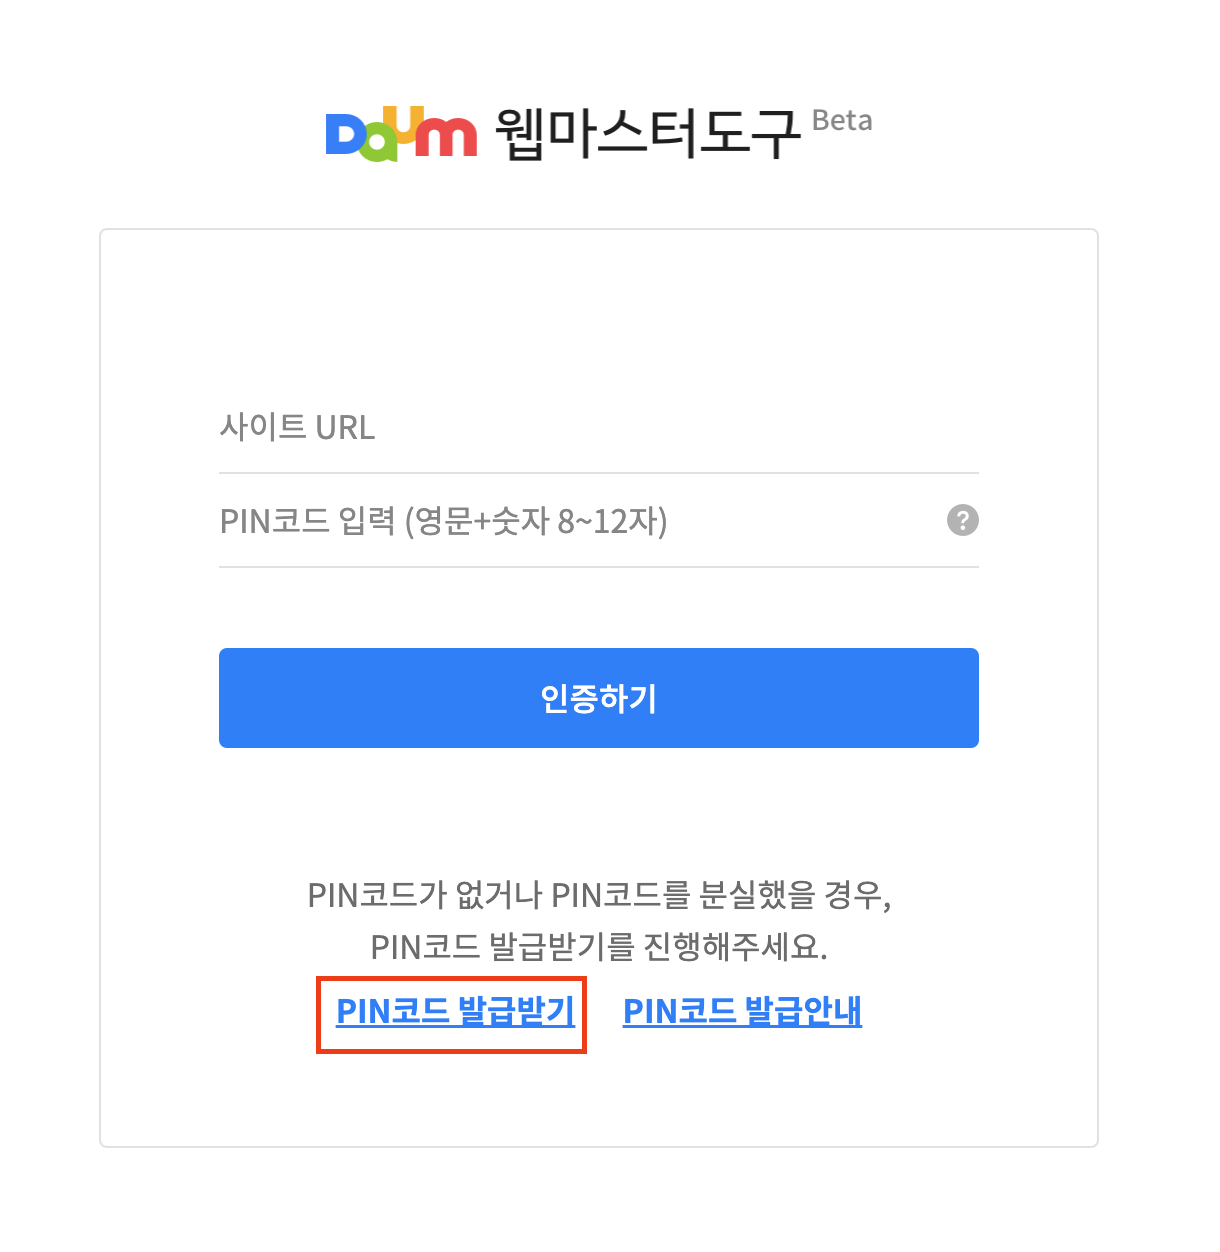Click the 웹마스터도구 title text

tap(647, 133)
